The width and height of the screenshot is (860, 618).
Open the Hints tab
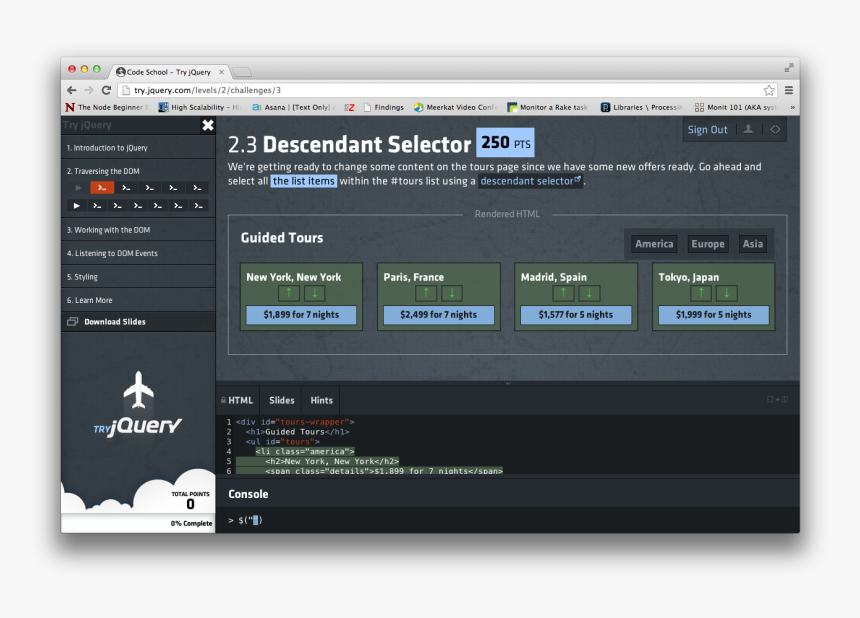coord(321,400)
